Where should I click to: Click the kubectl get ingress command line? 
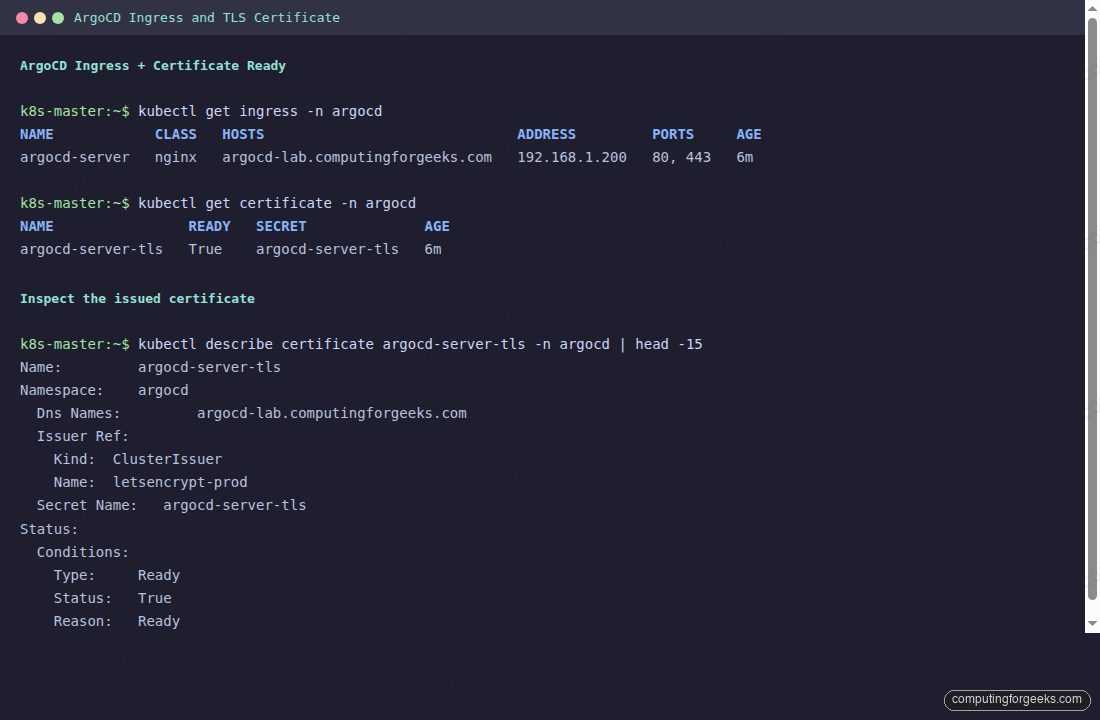[260, 111]
